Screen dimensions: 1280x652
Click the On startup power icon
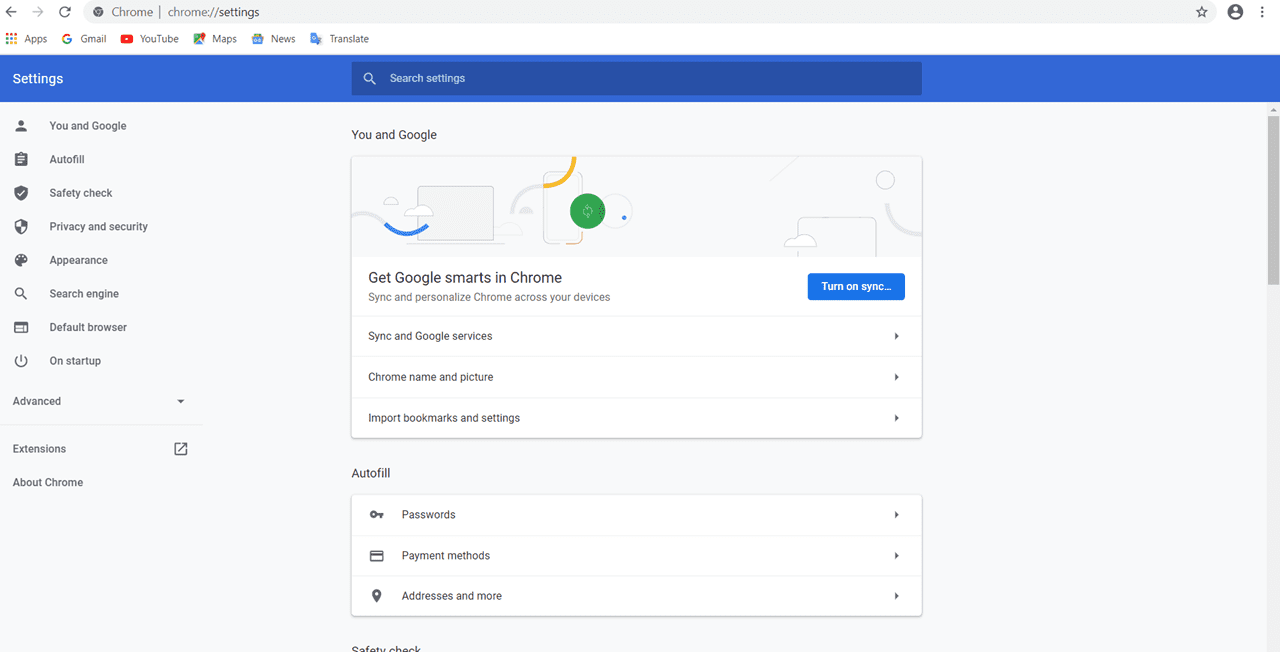pos(21,361)
